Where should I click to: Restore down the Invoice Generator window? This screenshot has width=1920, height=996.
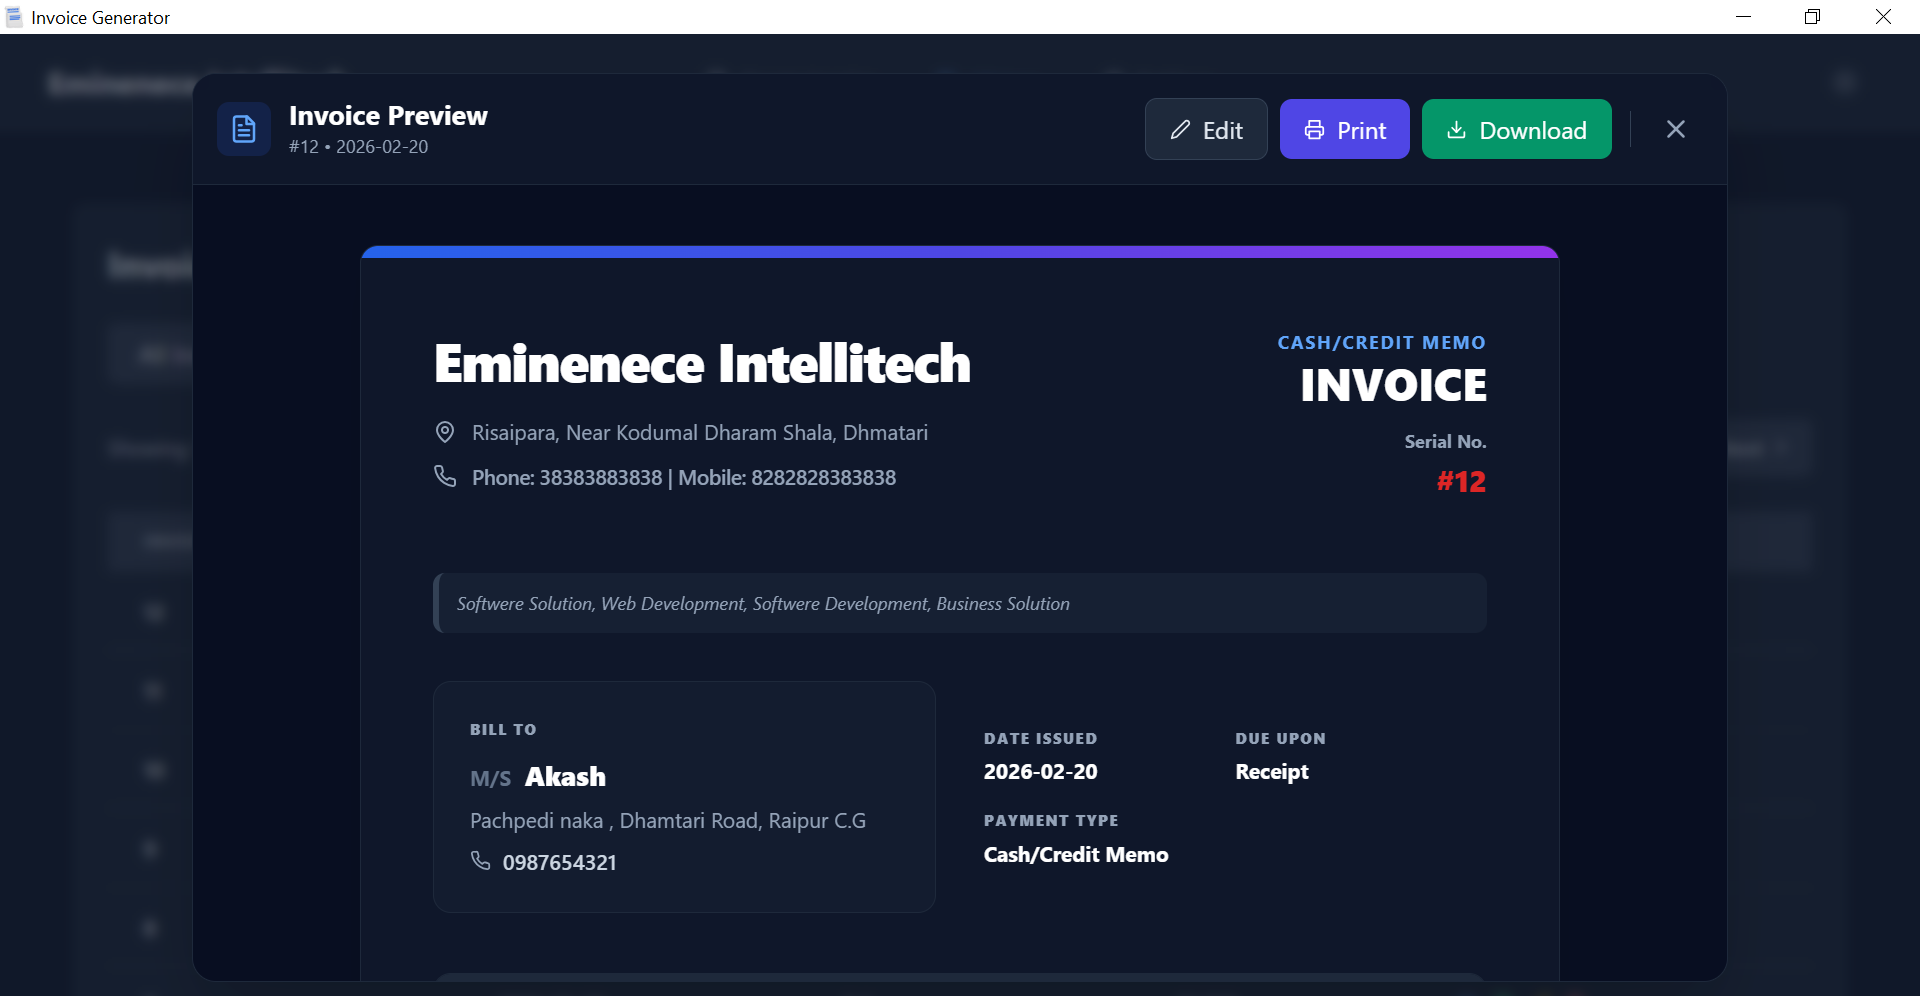click(x=1811, y=16)
